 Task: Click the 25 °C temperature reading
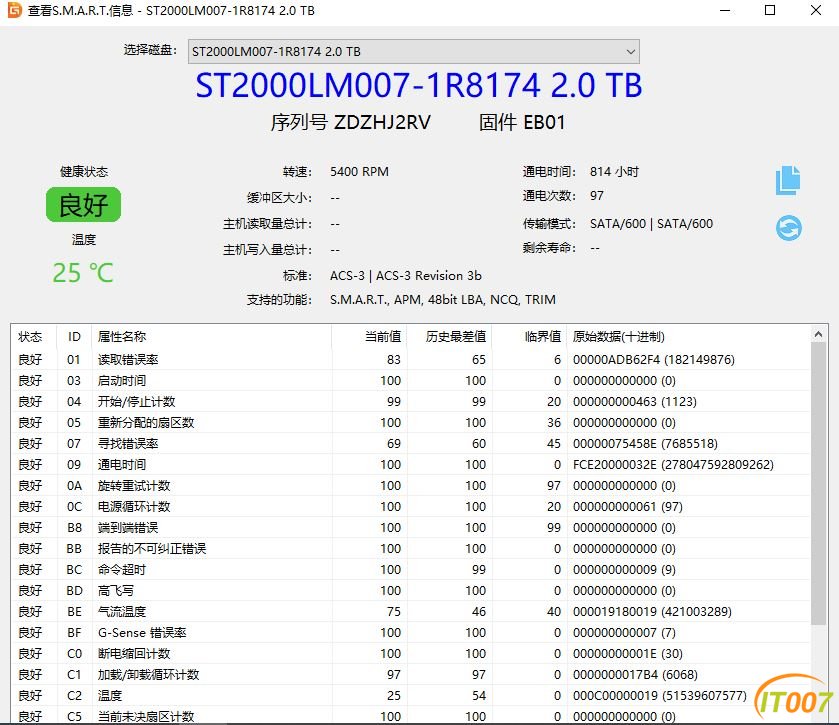pyautogui.click(x=83, y=273)
